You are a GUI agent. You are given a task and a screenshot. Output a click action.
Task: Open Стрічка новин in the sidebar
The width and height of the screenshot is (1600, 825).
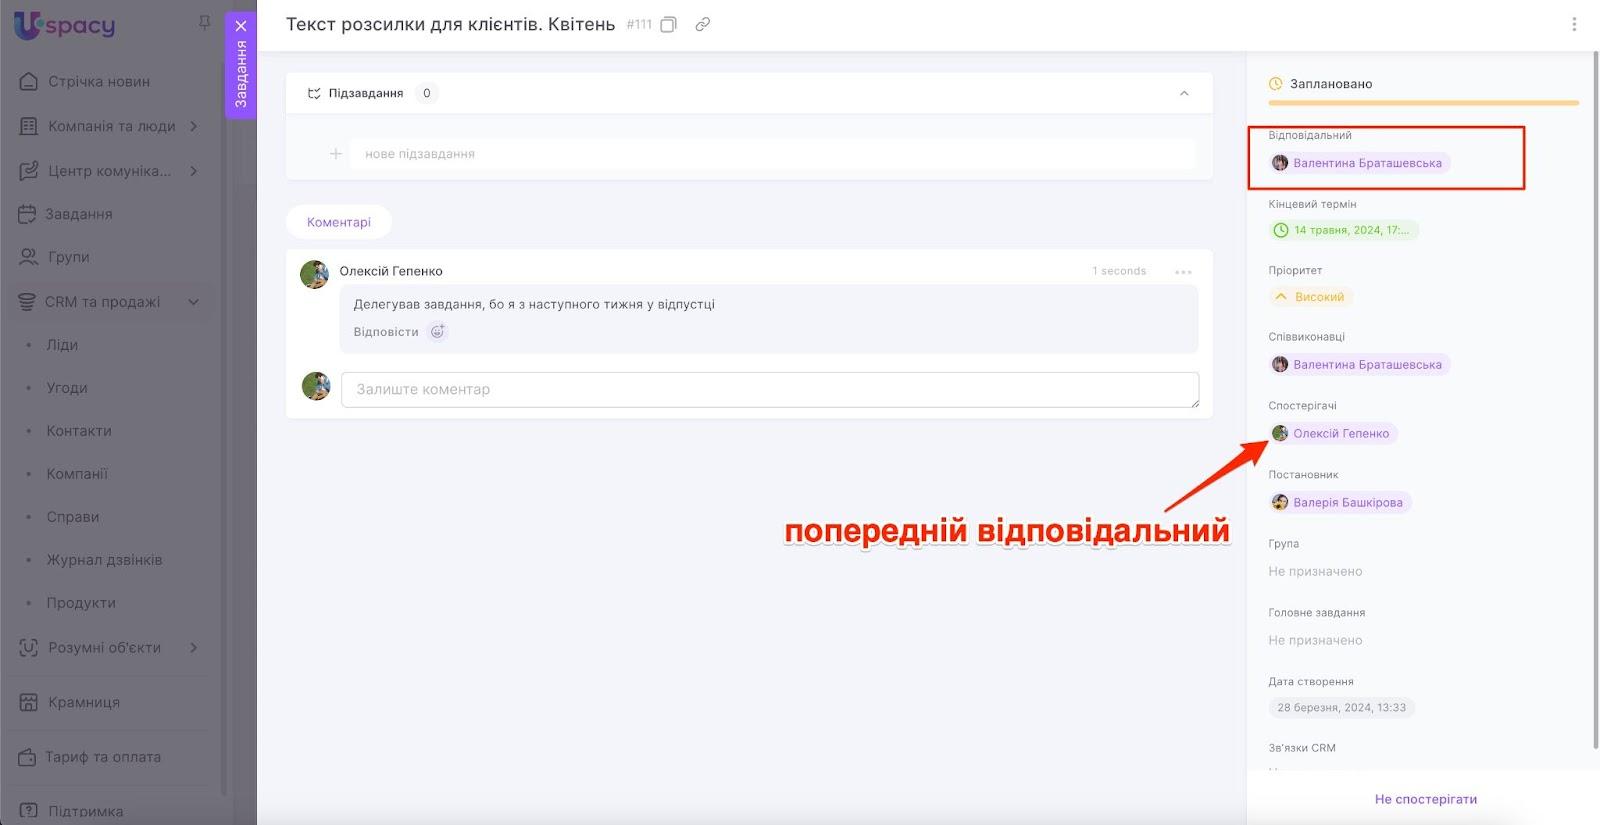pyautogui.click(x=99, y=82)
